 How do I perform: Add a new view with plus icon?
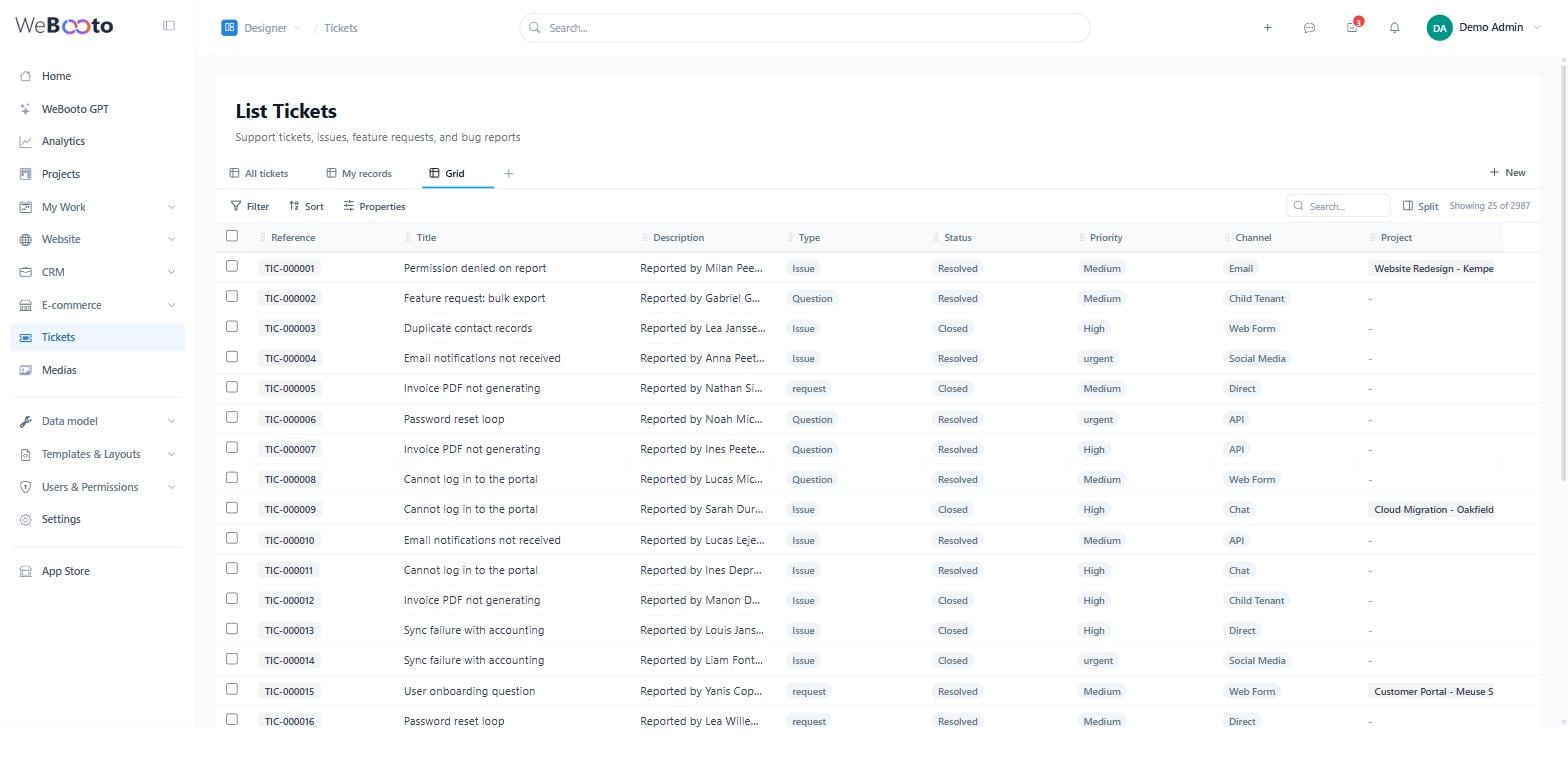coord(508,174)
